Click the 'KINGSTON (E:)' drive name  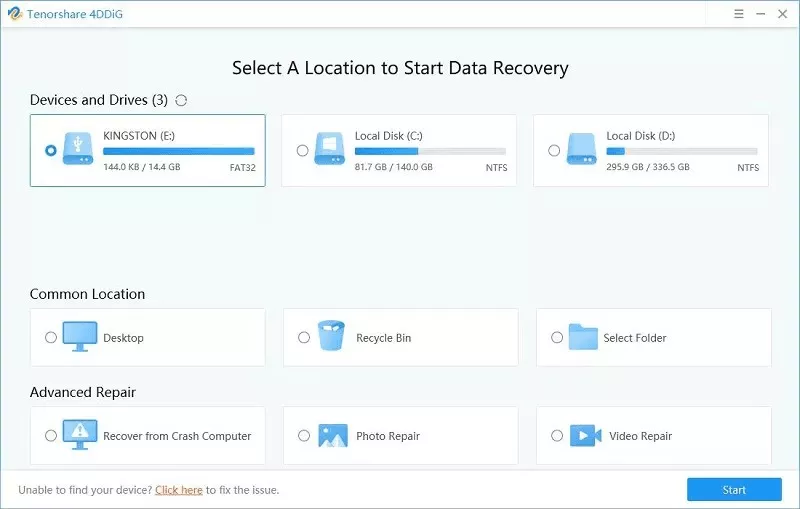pyautogui.click(x=139, y=136)
